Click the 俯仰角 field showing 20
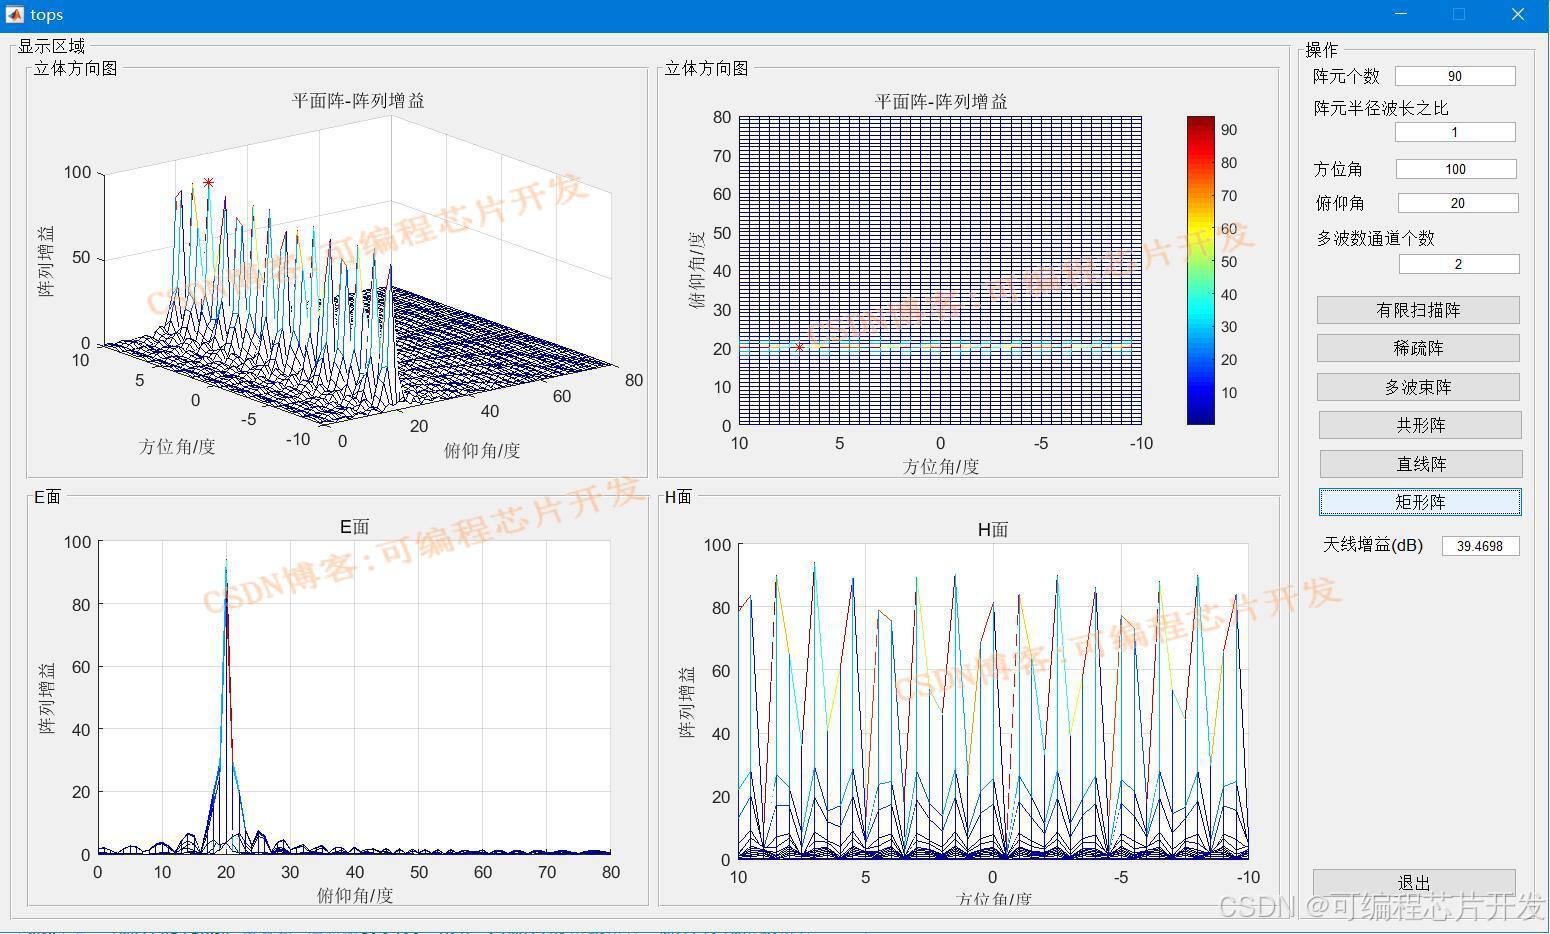The image size is (1550, 934). coord(1458,203)
